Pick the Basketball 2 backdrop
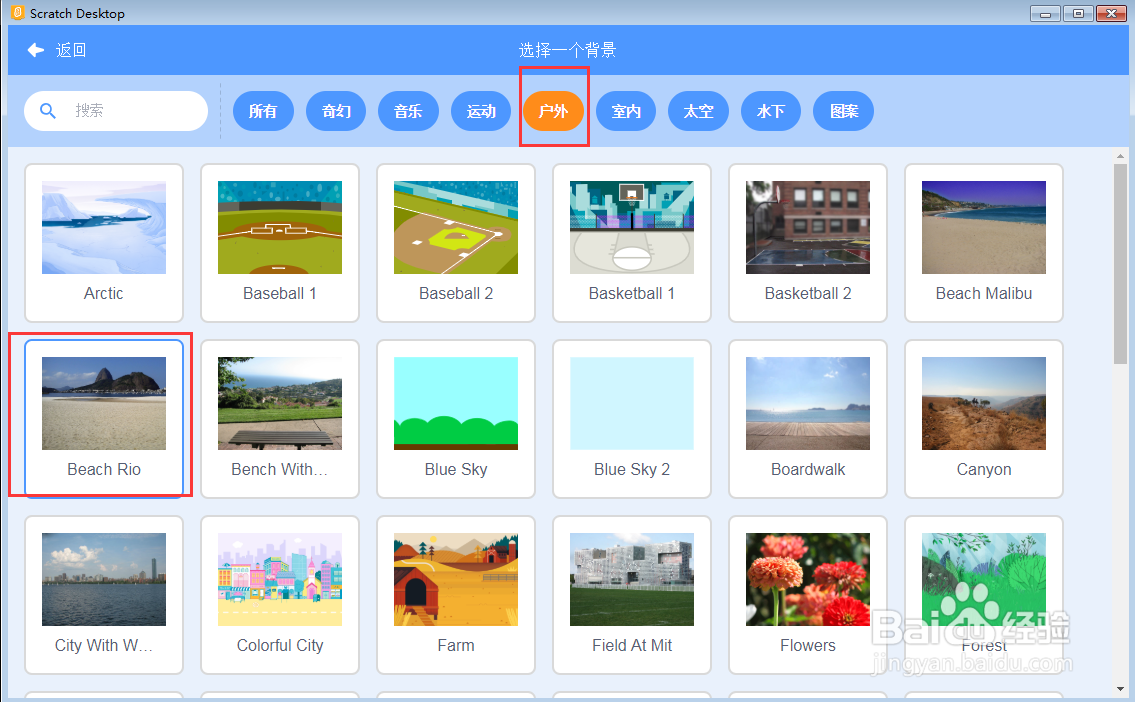1135x702 pixels. click(x=808, y=242)
